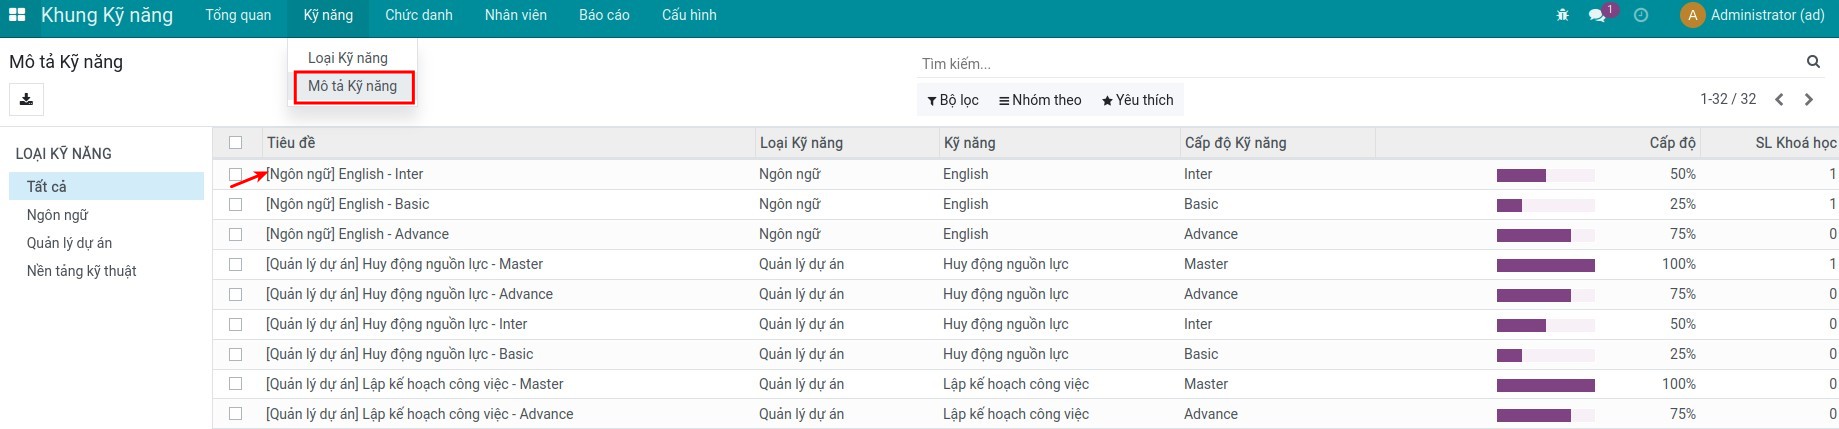Viewport: 1839px width, 429px height.
Task: Go to the previous page arrow
Action: point(1779,99)
